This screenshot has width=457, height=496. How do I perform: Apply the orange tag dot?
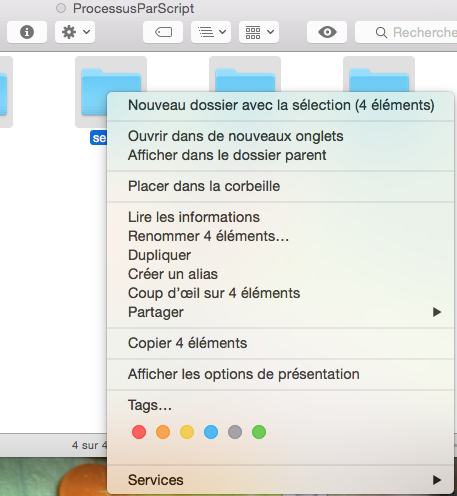pos(163,432)
